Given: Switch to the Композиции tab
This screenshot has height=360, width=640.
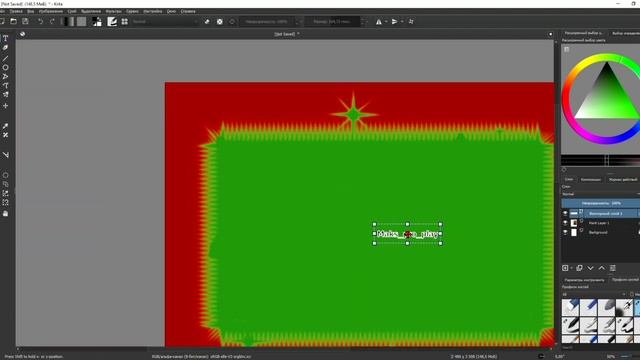Looking at the screenshot, I should 591,180.
